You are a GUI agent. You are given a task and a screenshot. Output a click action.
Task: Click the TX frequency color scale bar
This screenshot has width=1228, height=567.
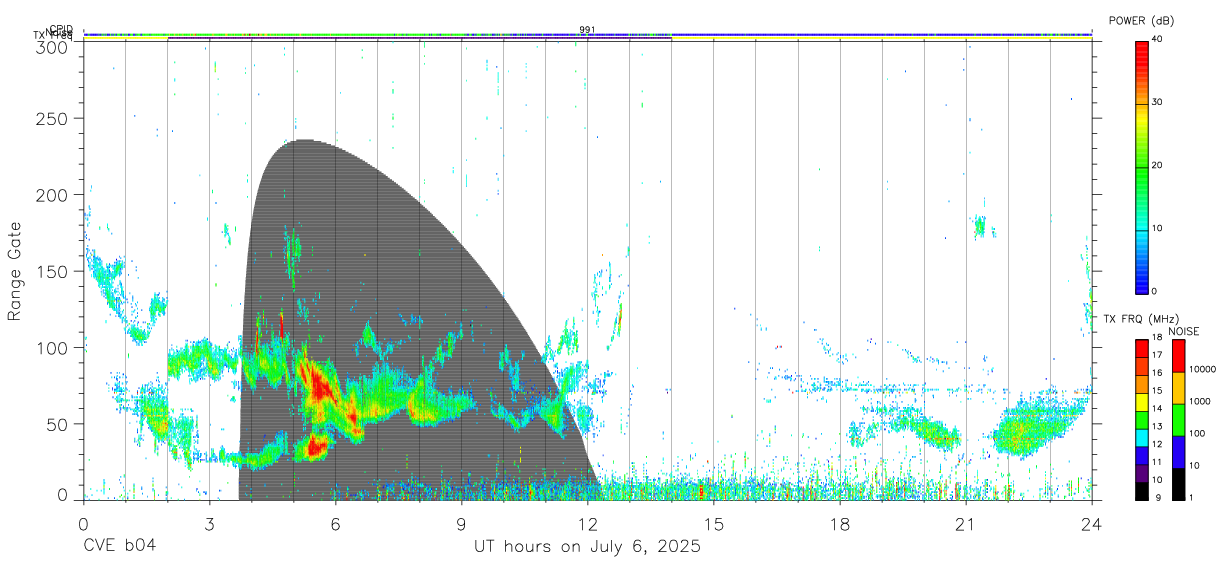pyautogui.click(x=1141, y=419)
